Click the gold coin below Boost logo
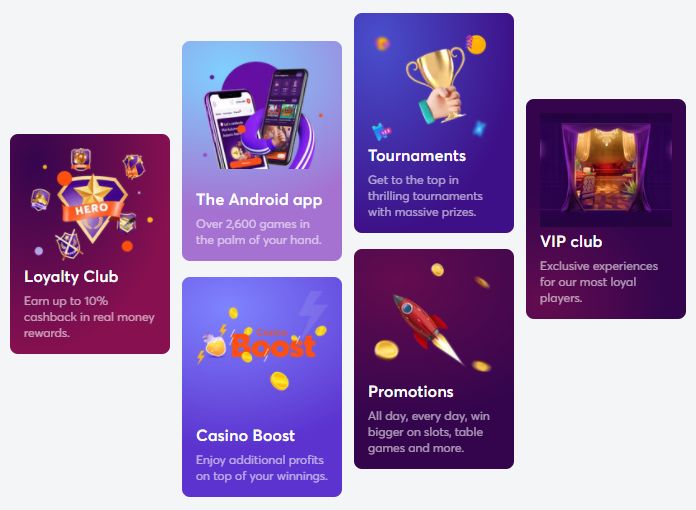The image size is (696, 510). pyautogui.click(x=280, y=381)
